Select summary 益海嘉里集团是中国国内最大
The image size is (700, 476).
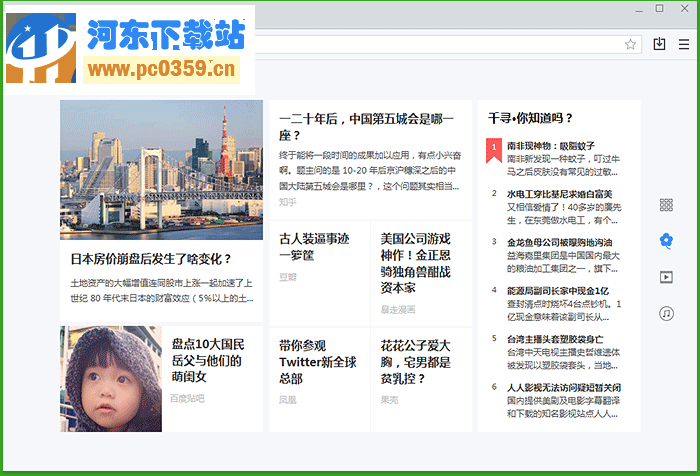click(x=563, y=262)
